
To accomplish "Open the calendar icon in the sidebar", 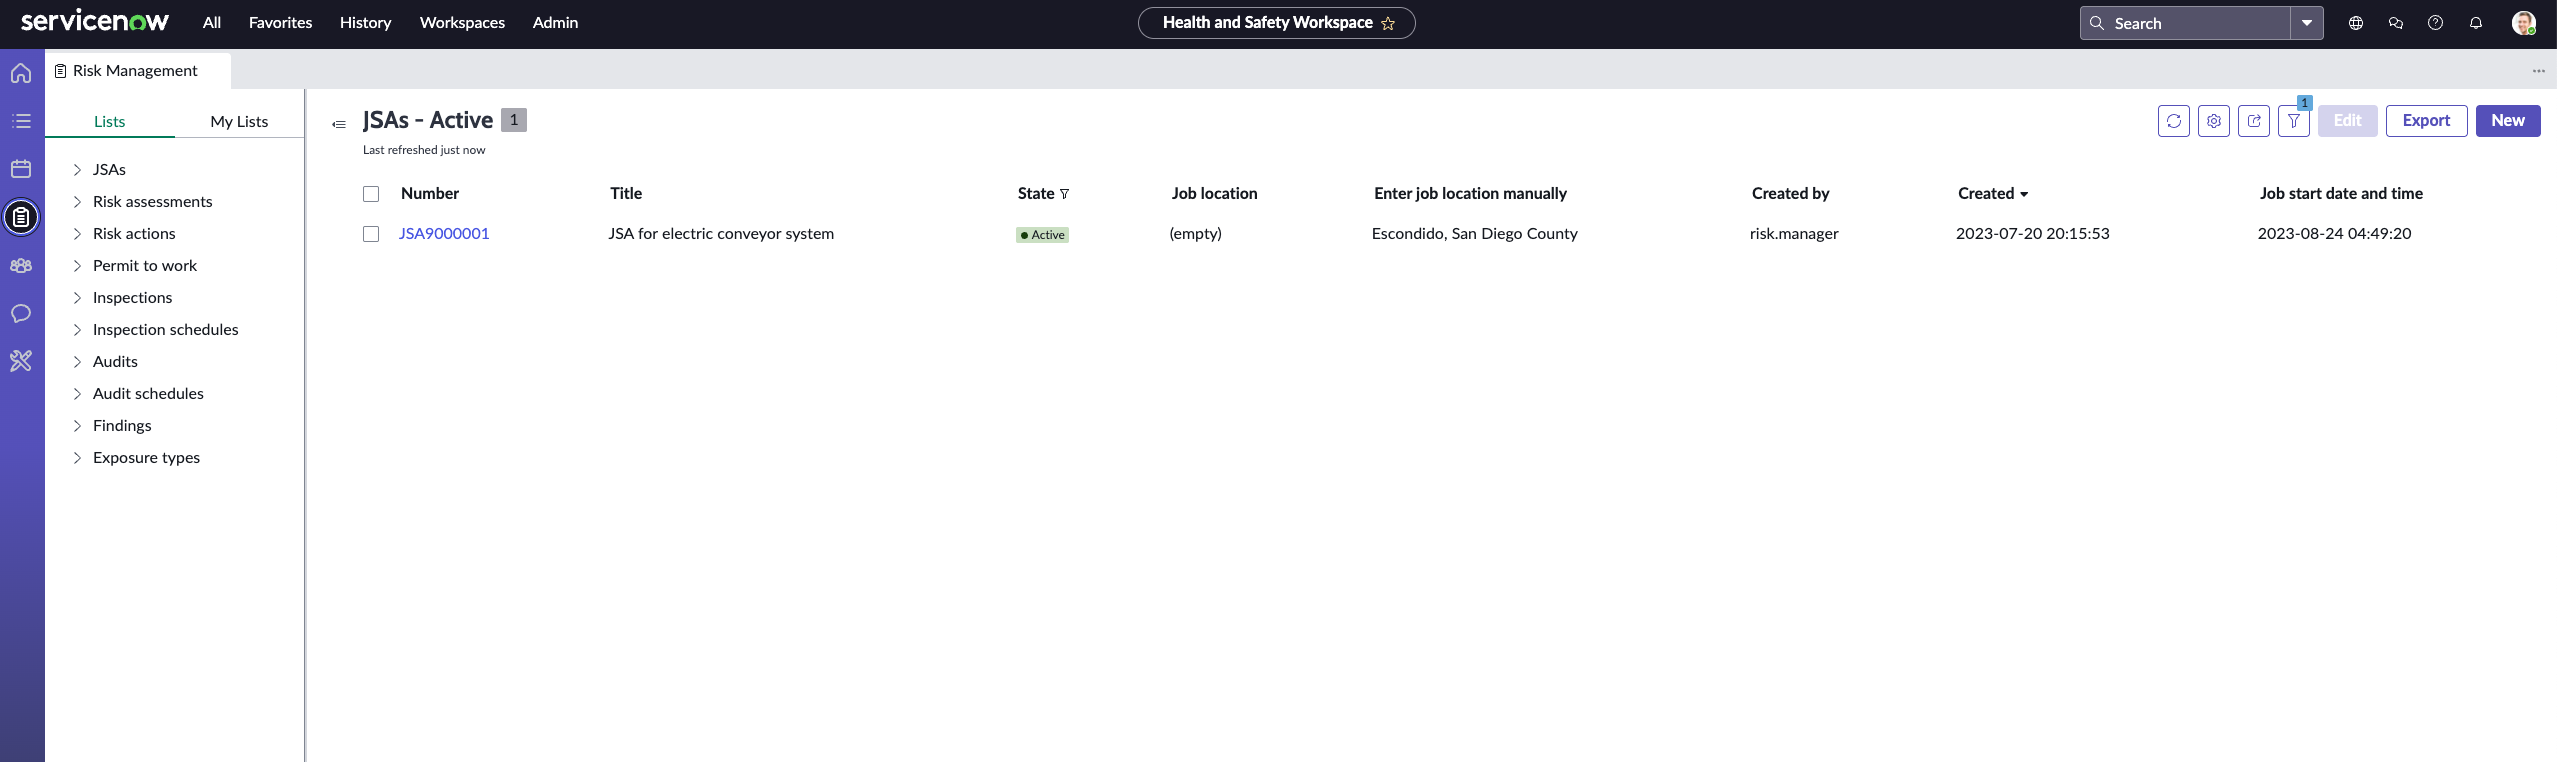I will coord(21,169).
